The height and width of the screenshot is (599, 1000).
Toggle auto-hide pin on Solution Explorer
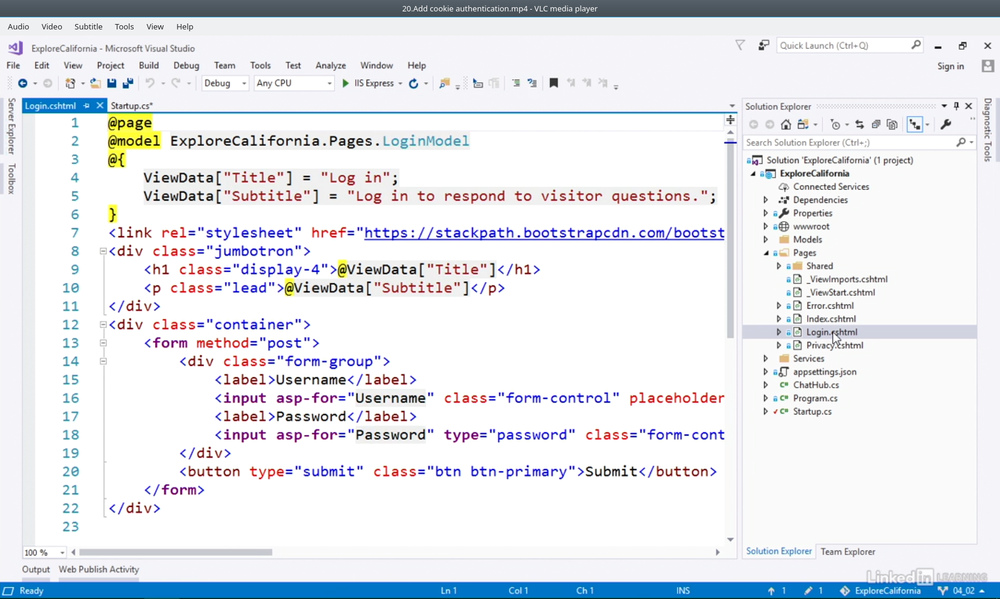pyautogui.click(x=956, y=106)
